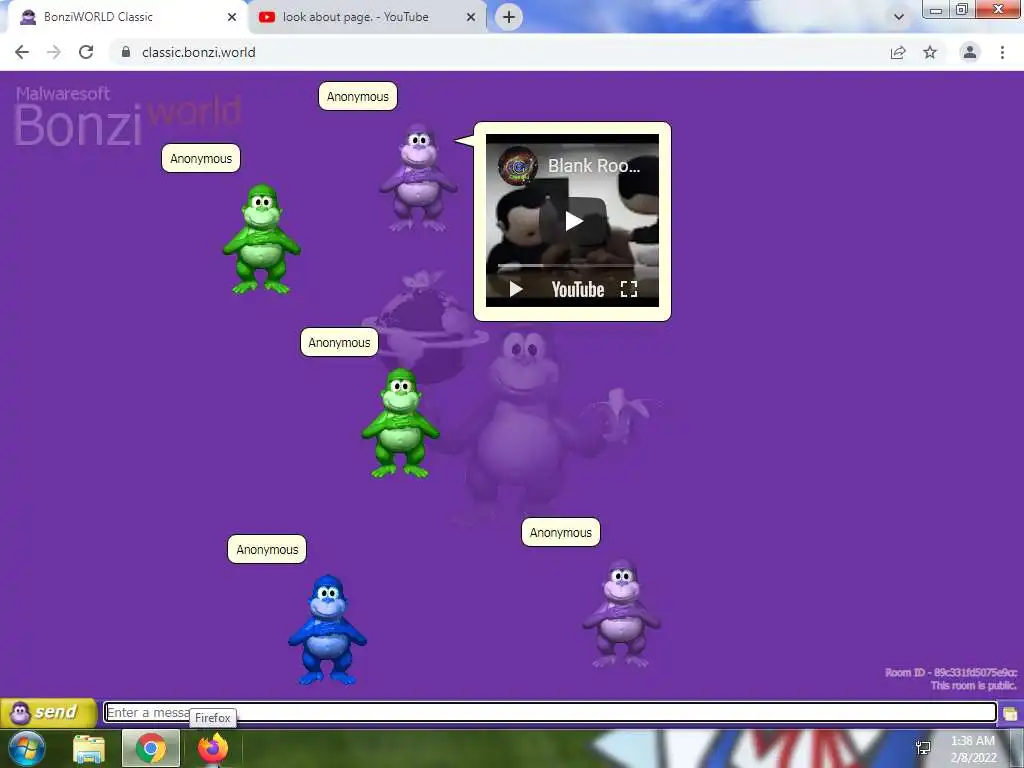This screenshot has height=768, width=1024.
Task: Click the browser forward arrow
Action: pos(54,52)
